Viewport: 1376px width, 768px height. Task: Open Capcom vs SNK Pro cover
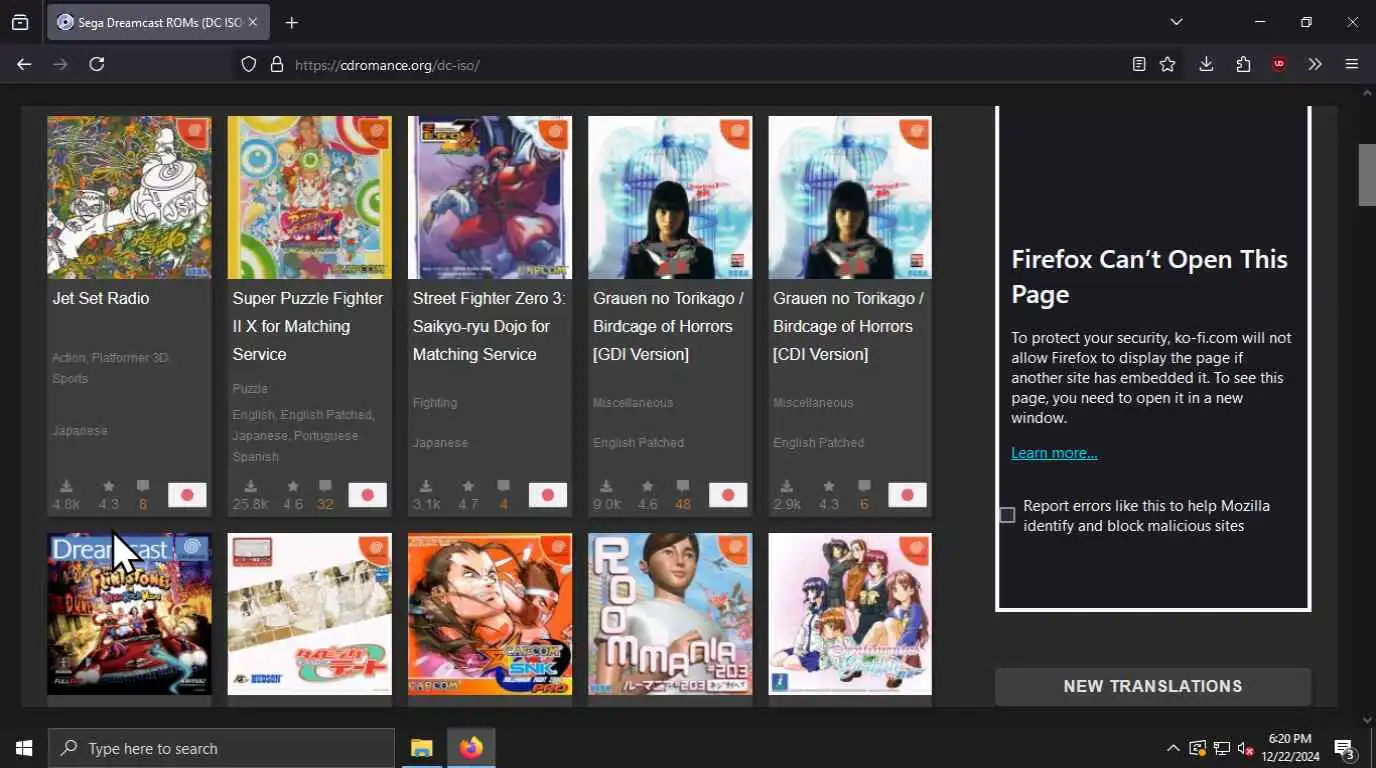click(489, 614)
